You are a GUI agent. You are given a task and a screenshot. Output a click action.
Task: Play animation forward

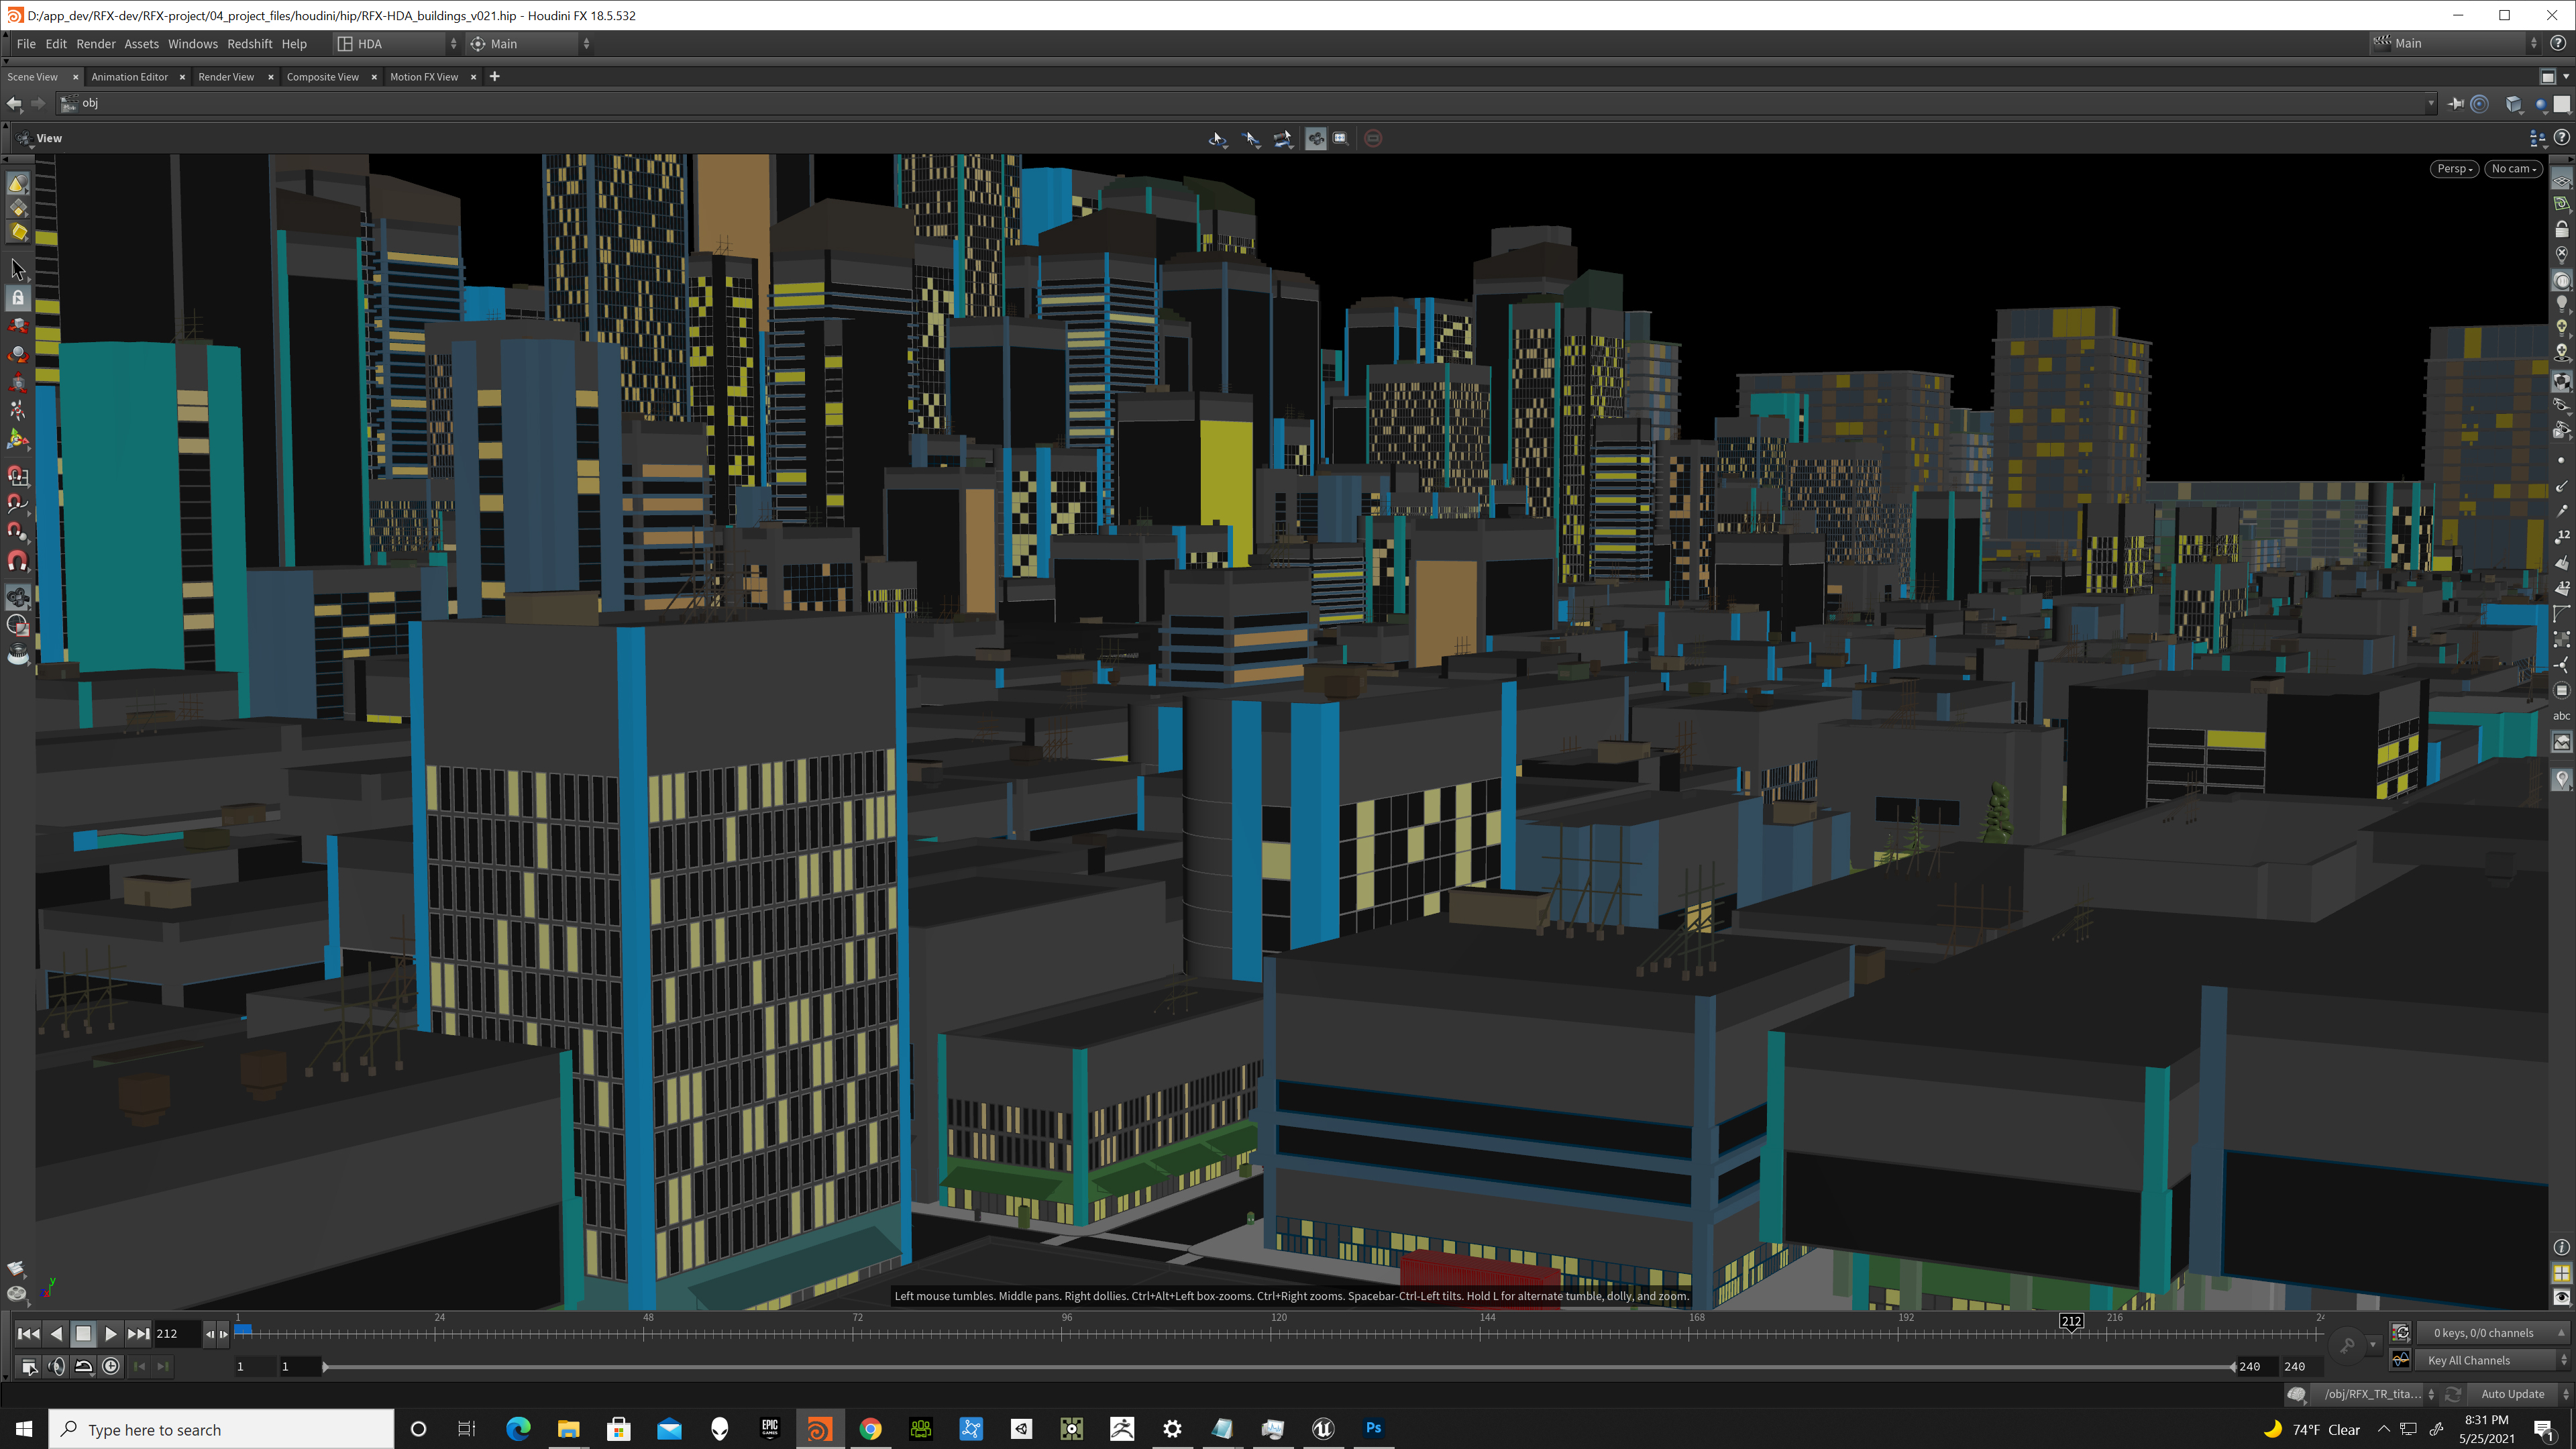pyautogui.click(x=111, y=1334)
